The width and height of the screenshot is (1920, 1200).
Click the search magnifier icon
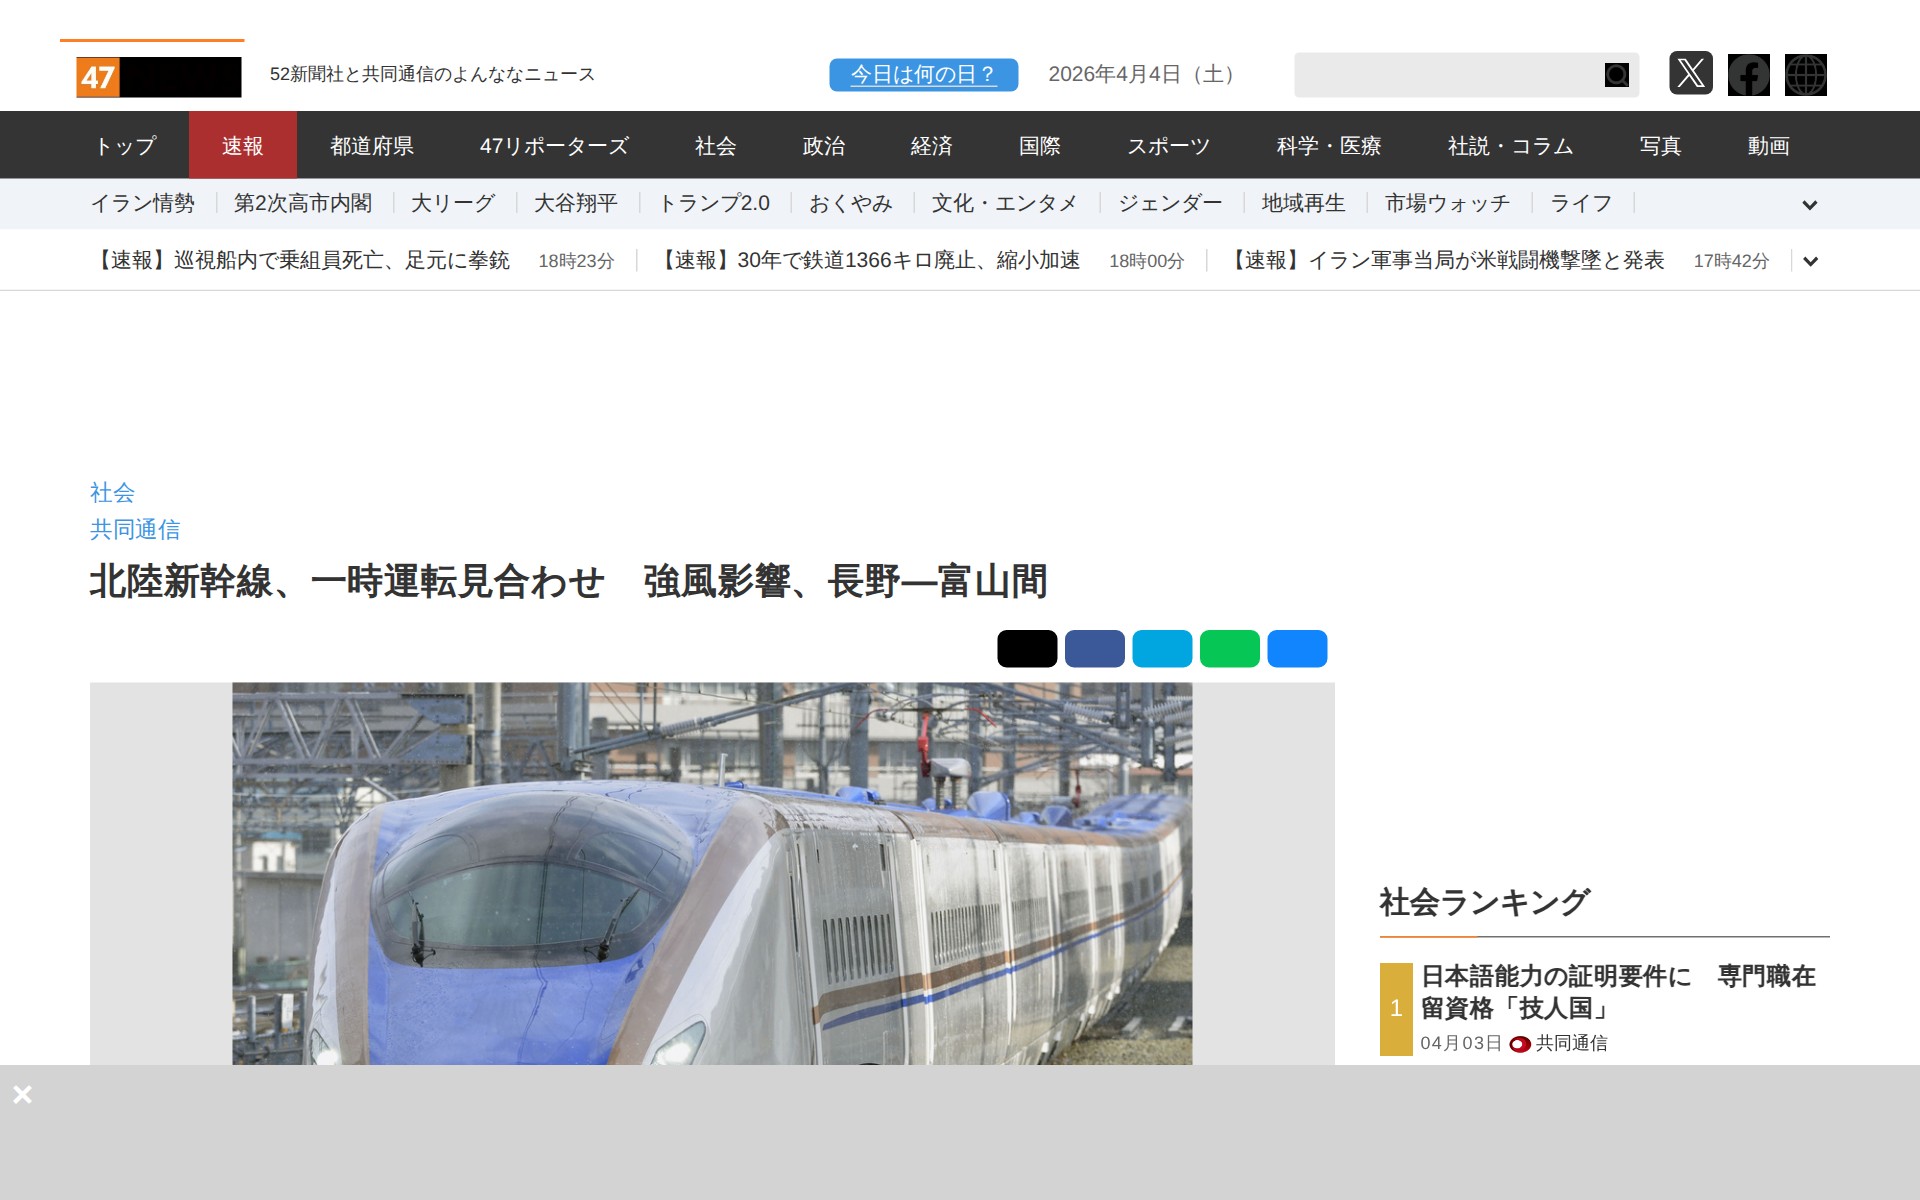1616,75
